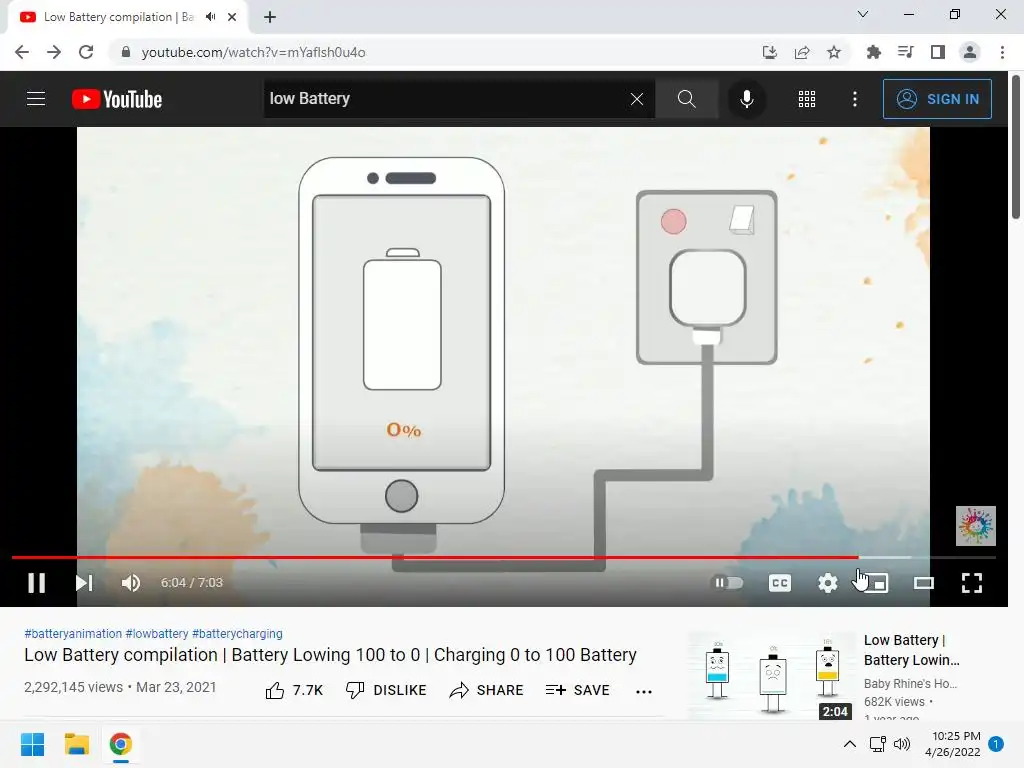Open the suggested video thumbnail 2:04
Viewport: 1024px width, 768px height.
click(771, 675)
